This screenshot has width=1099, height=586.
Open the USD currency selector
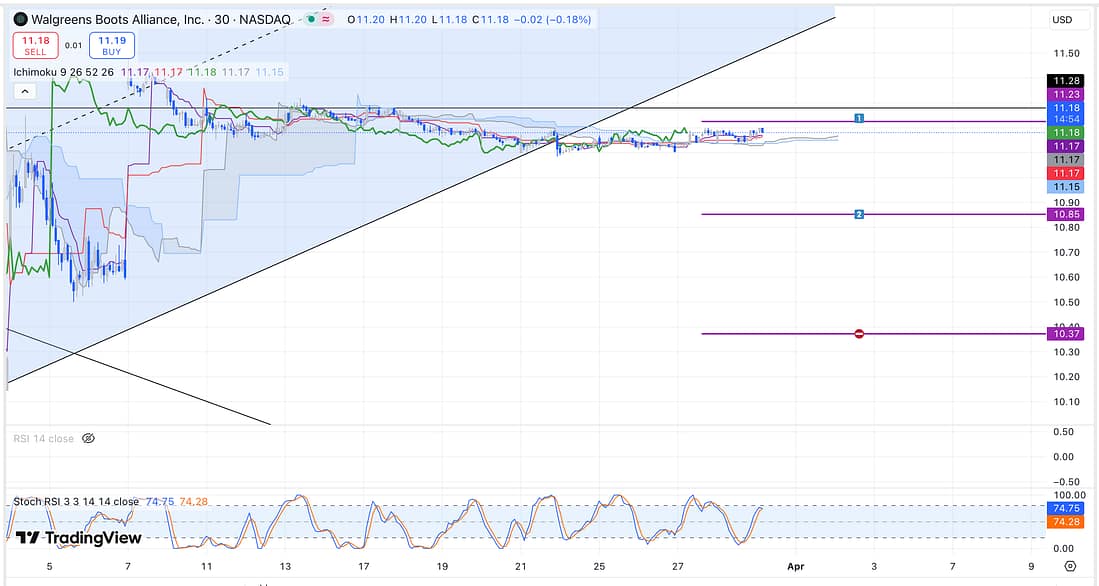point(1061,20)
